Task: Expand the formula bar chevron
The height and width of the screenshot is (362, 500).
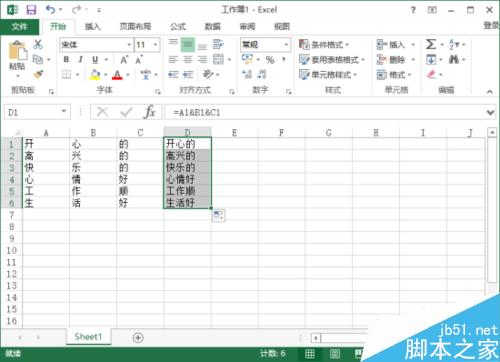Action: pyautogui.click(x=490, y=113)
